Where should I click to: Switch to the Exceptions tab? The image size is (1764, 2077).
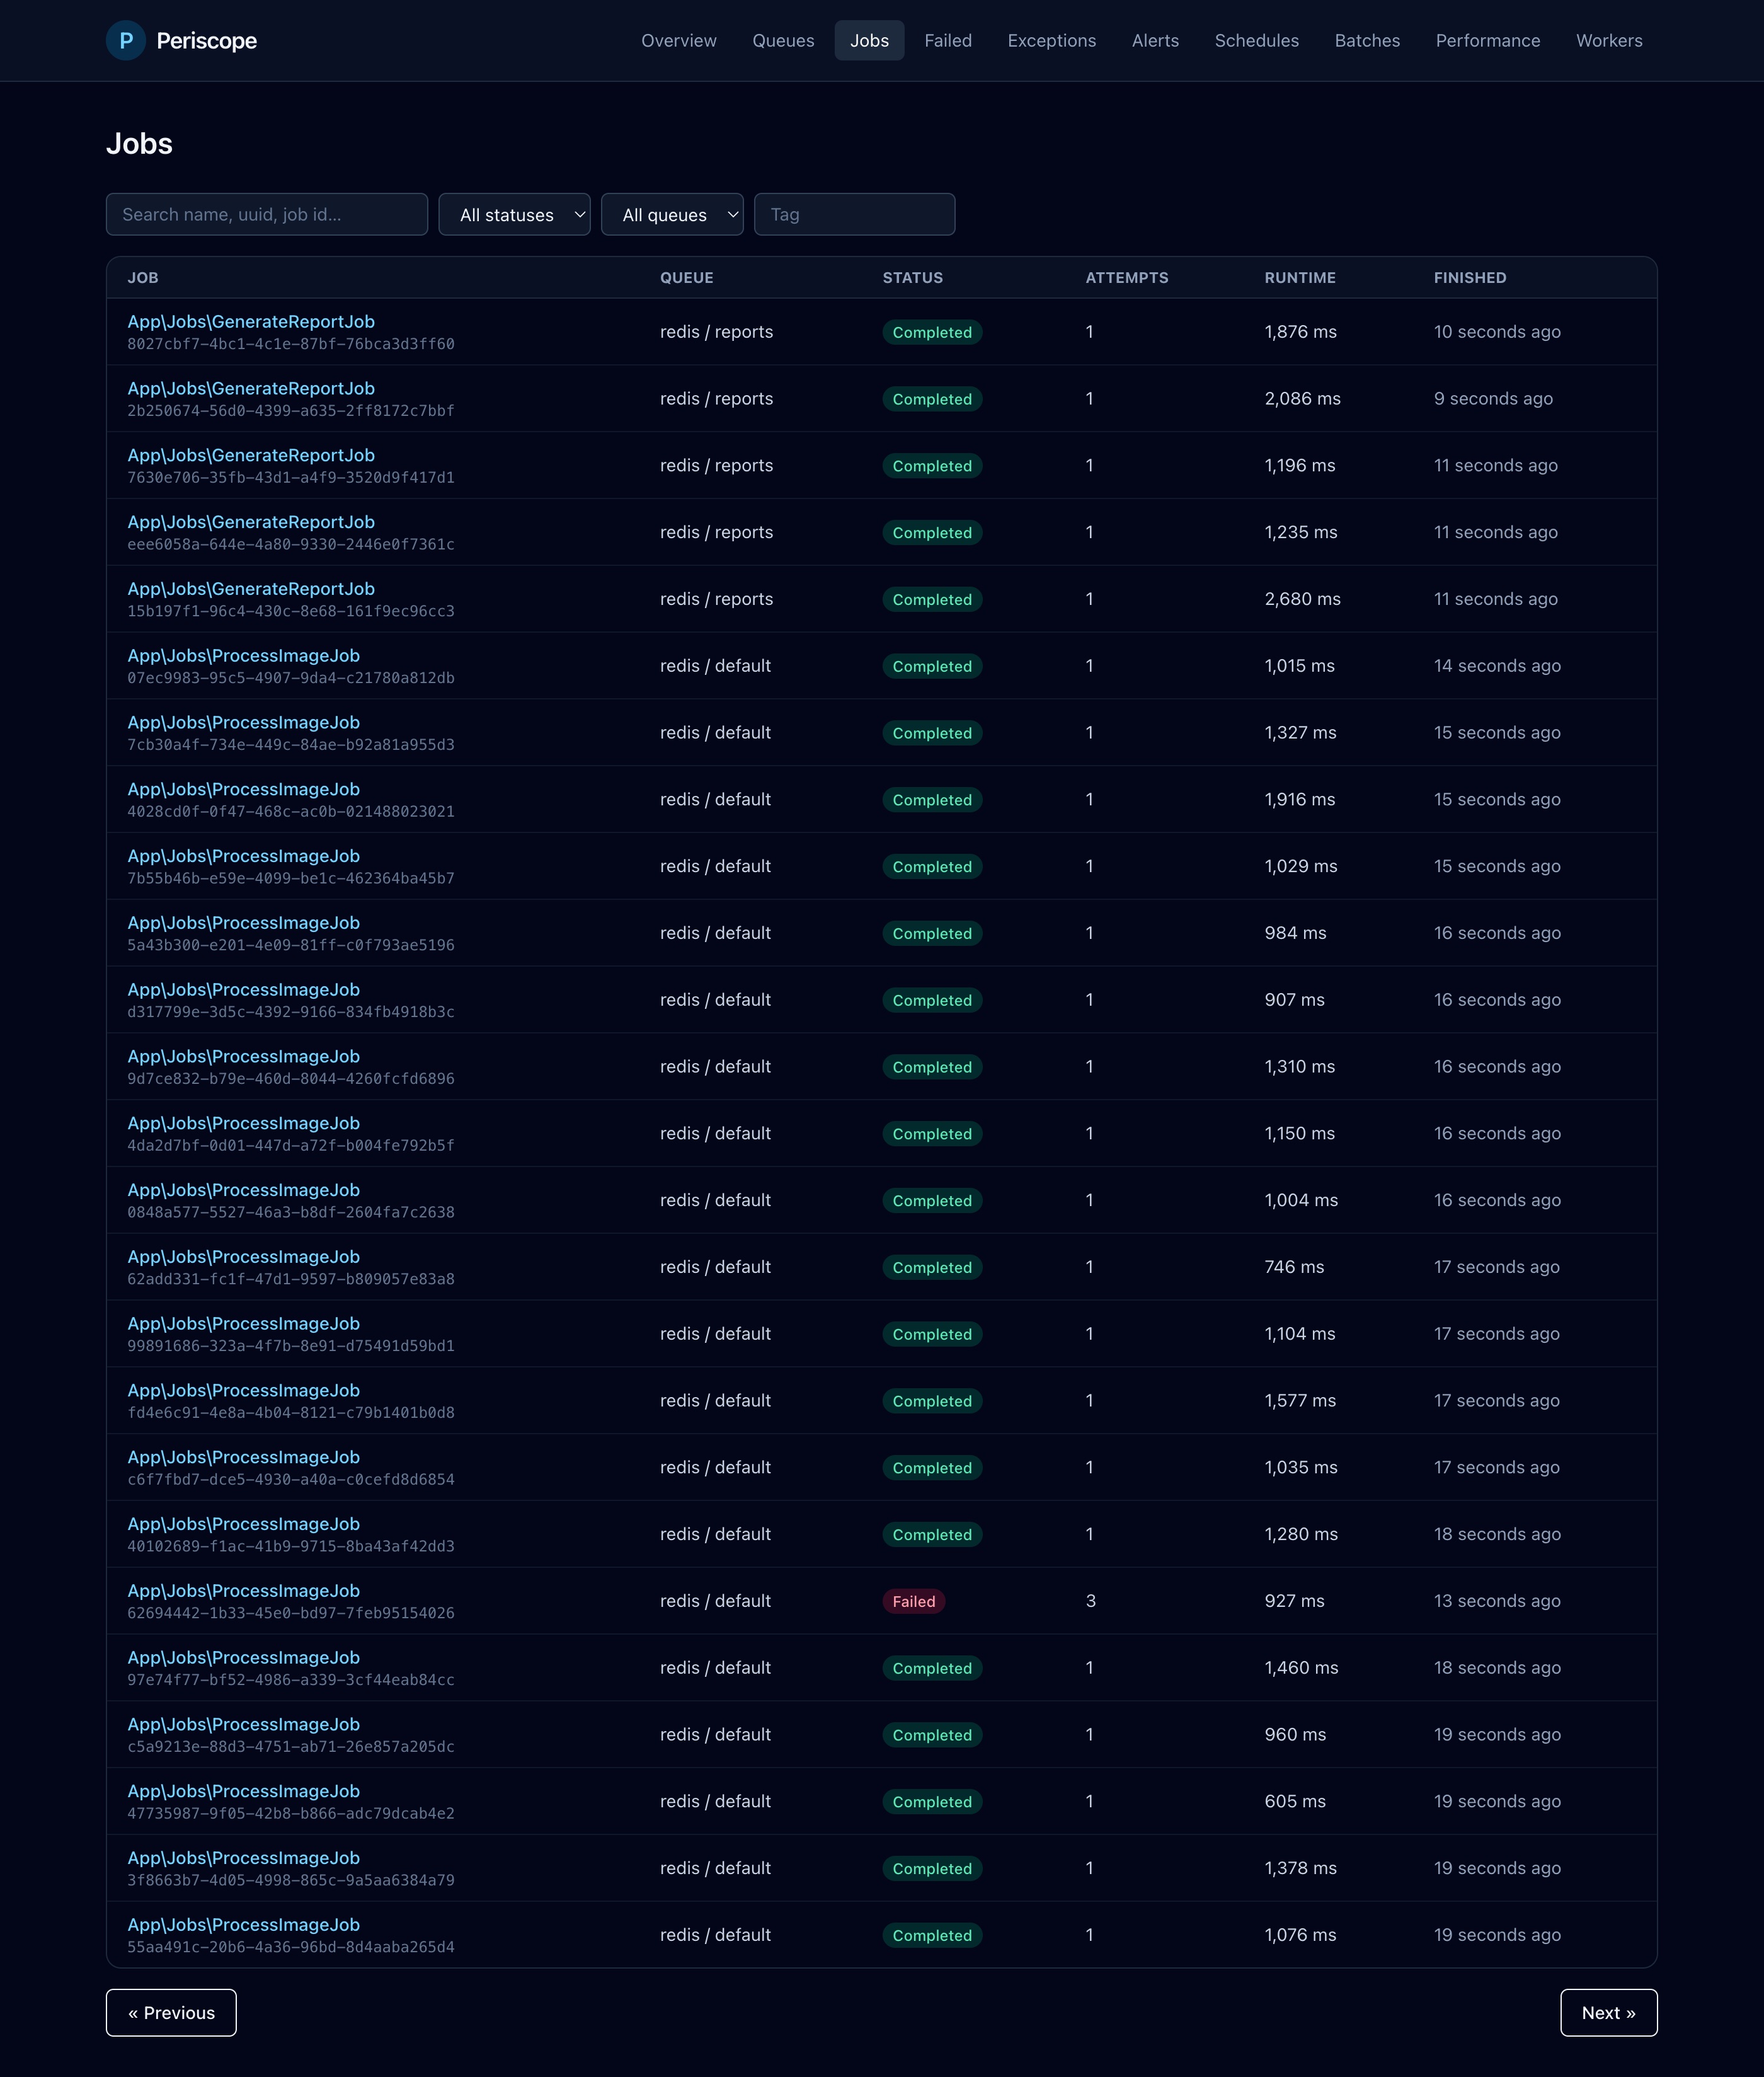(x=1051, y=40)
